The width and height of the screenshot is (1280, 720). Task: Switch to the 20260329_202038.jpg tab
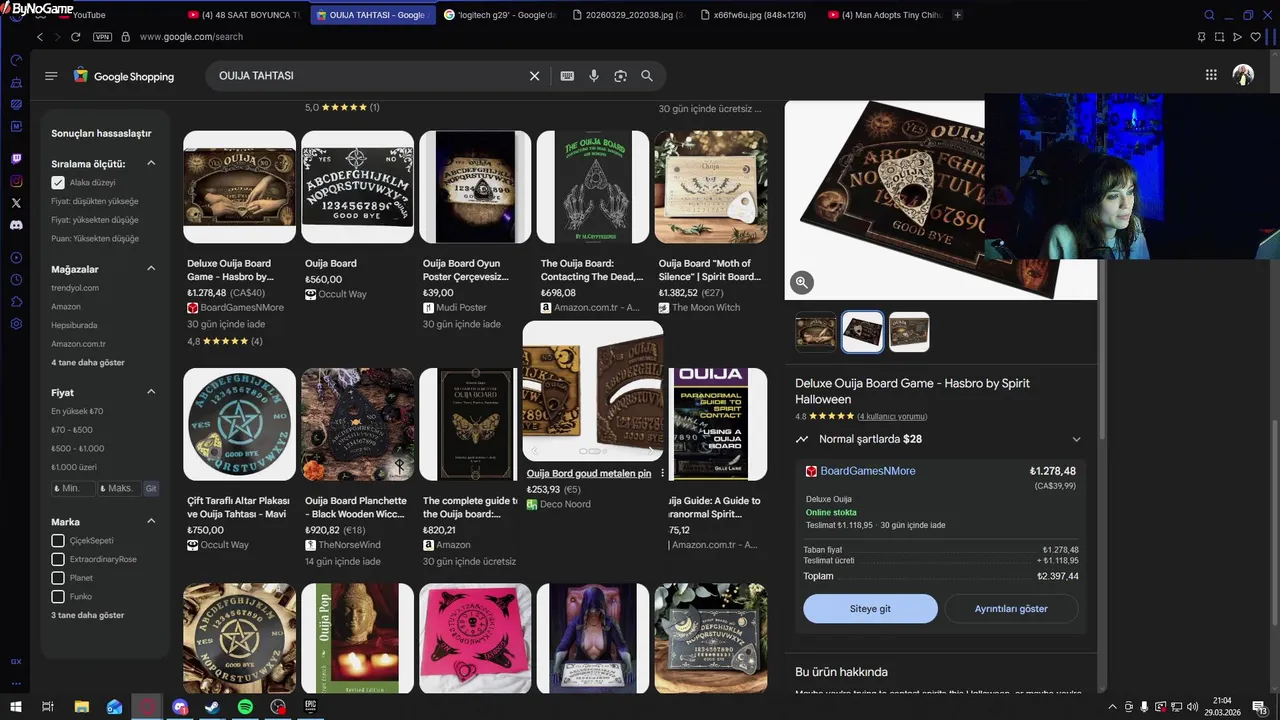coord(628,15)
